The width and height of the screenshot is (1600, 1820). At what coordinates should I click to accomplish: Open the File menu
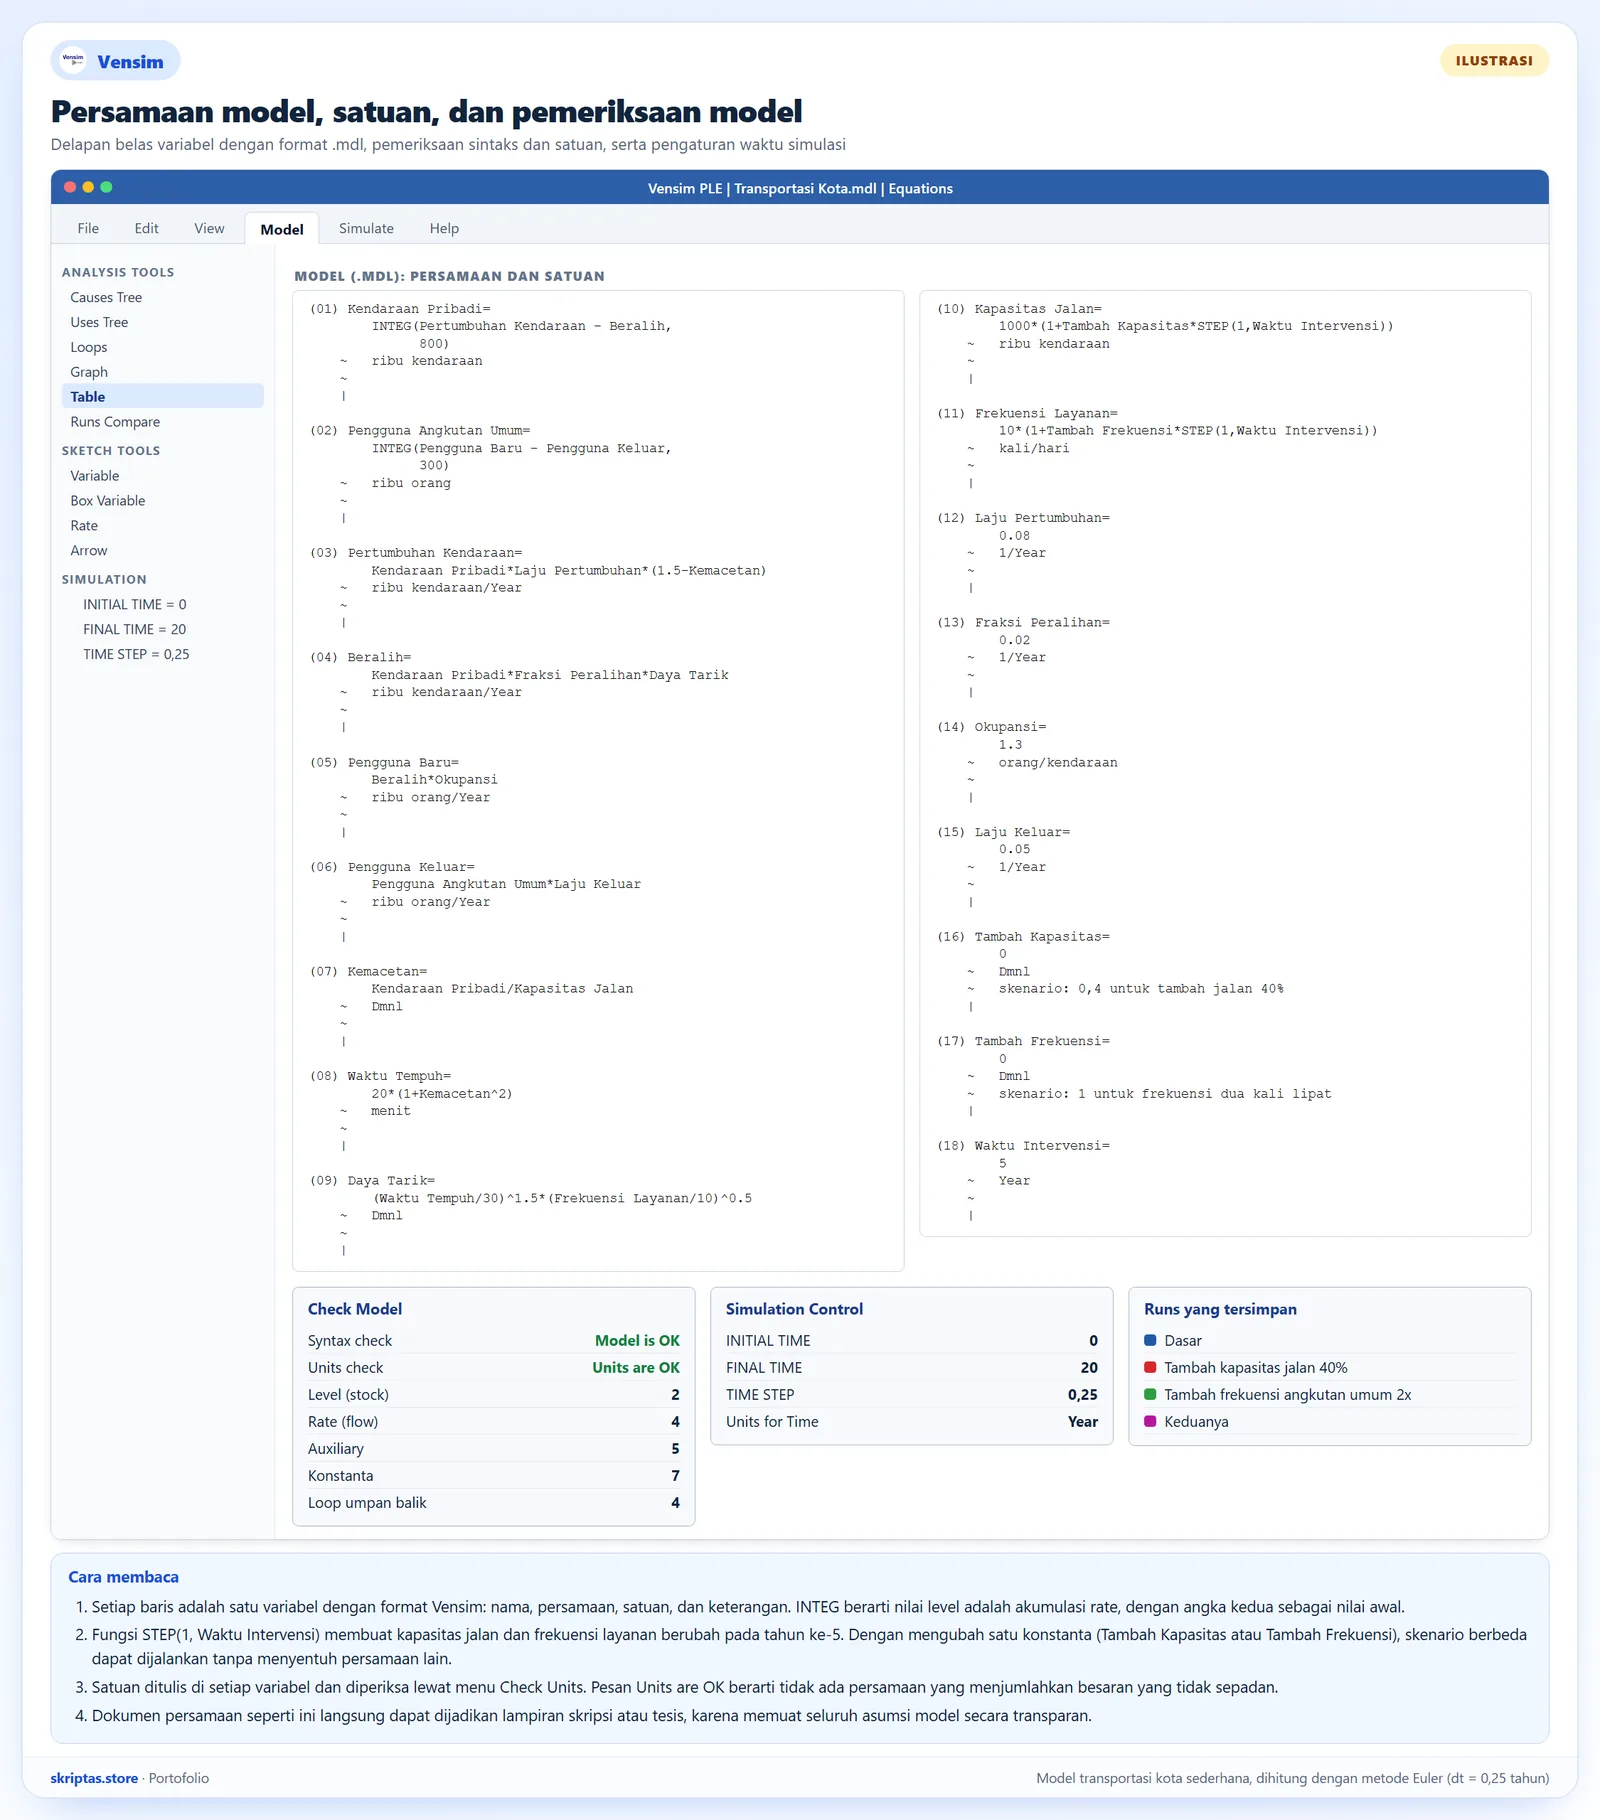(x=88, y=228)
